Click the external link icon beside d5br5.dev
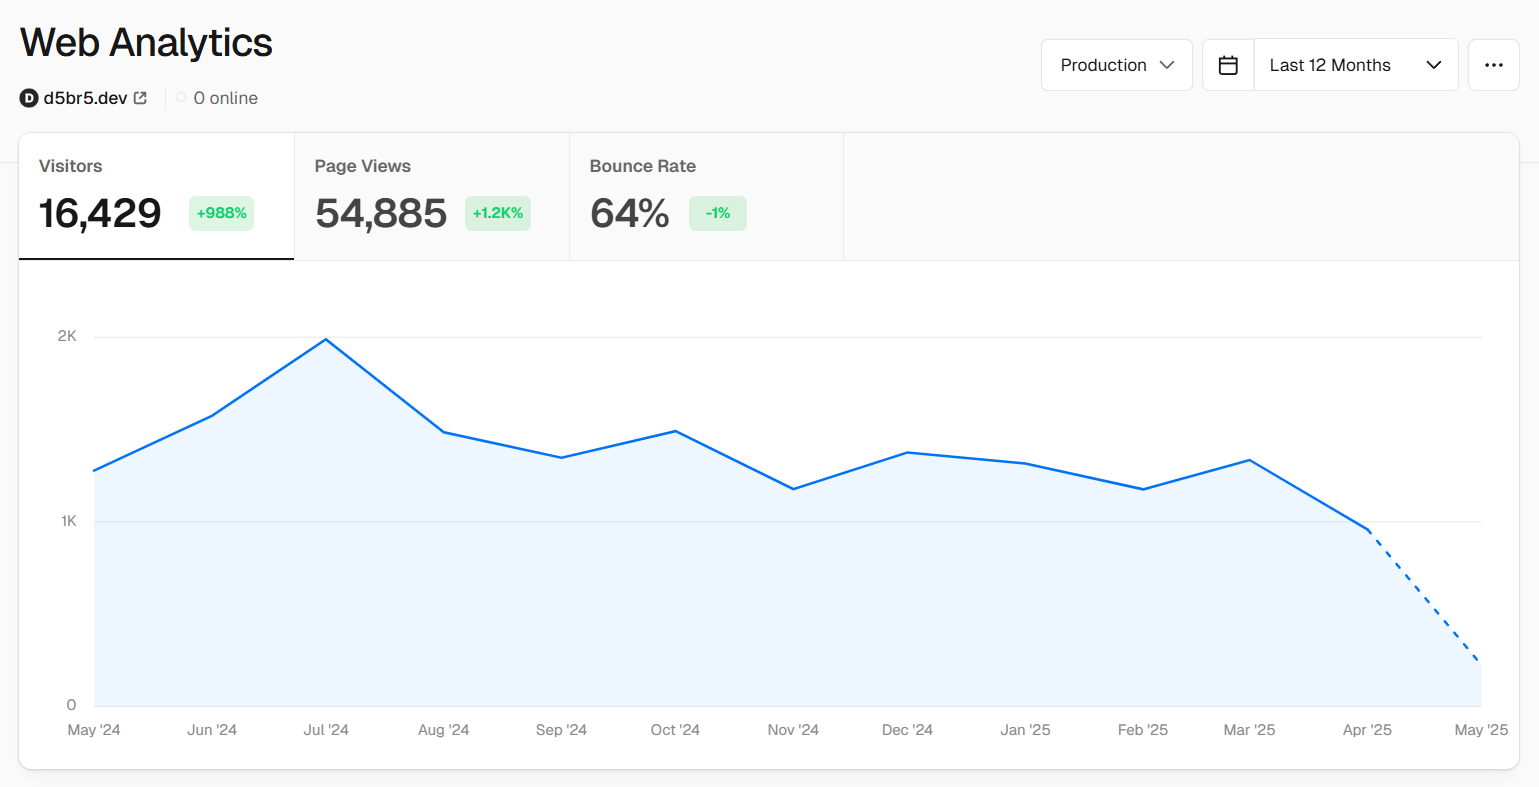This screenshot has height=787, width=1539. click(141, 98)
